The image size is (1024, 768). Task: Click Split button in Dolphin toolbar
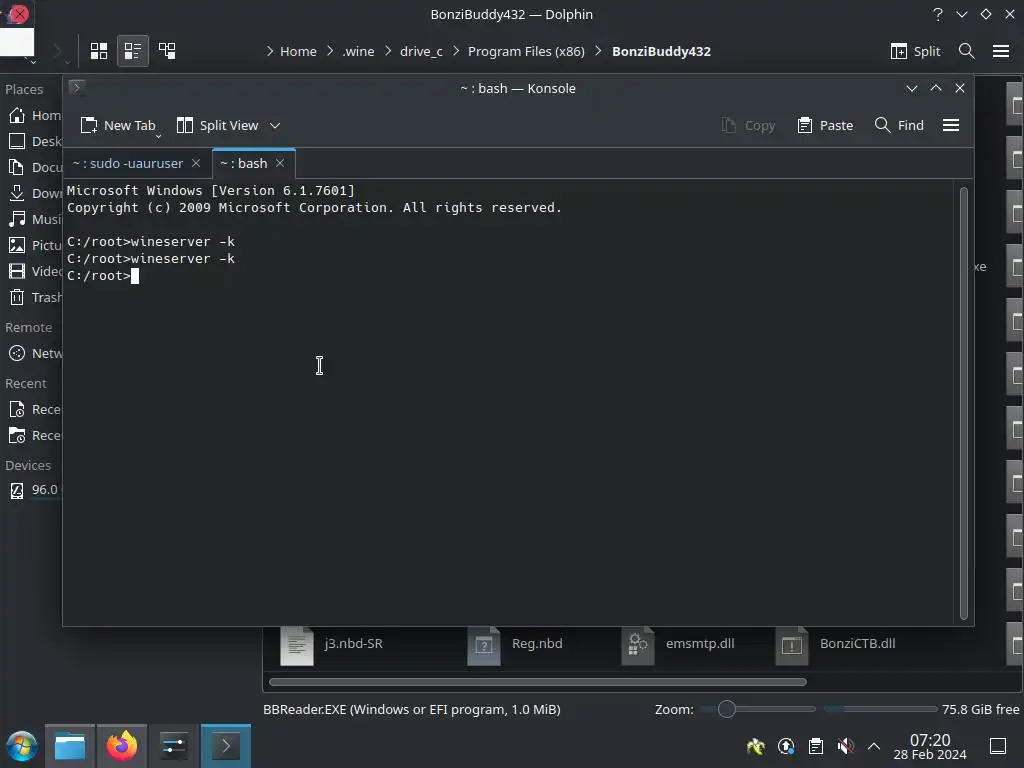(916, 51)
